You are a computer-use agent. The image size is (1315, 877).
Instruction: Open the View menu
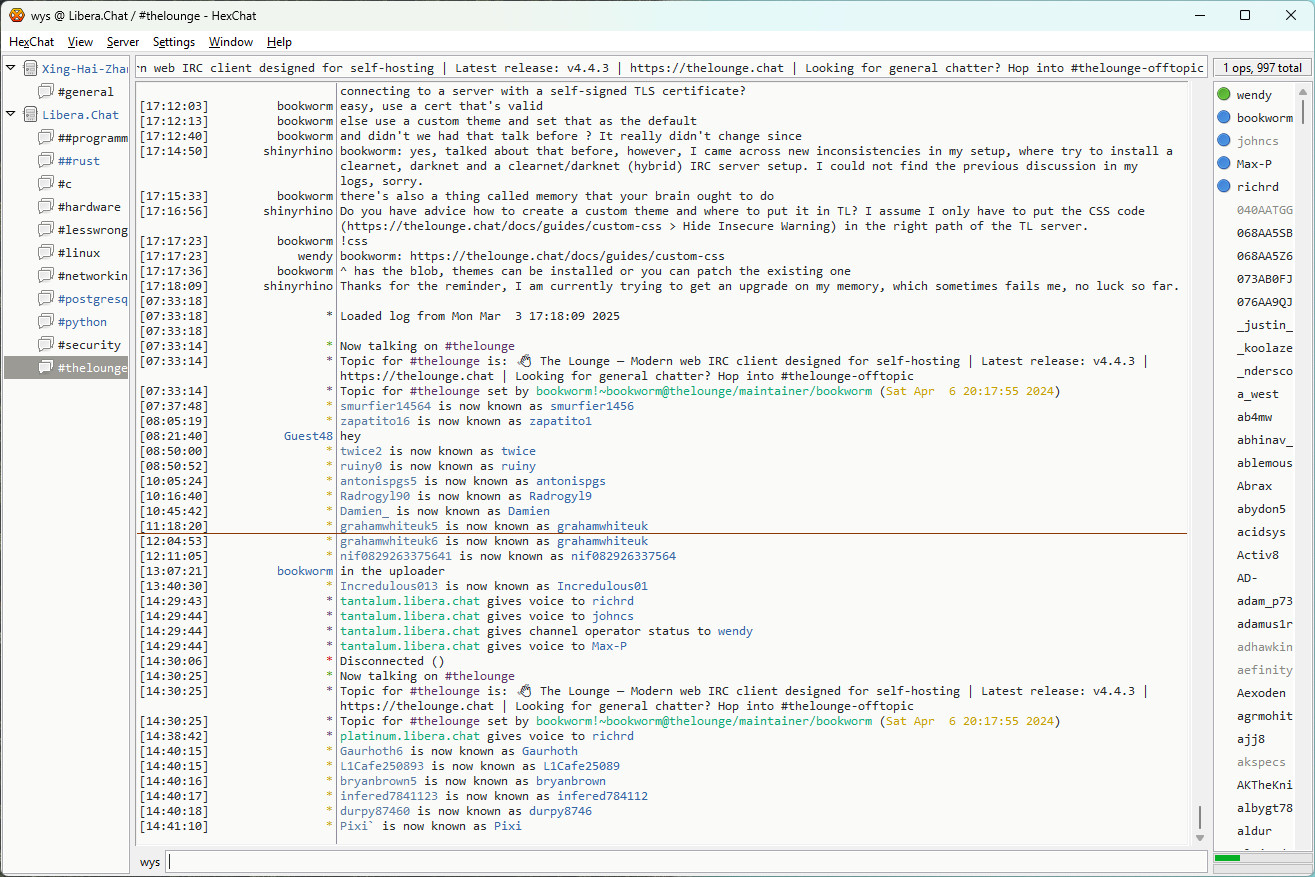[81, 42]
